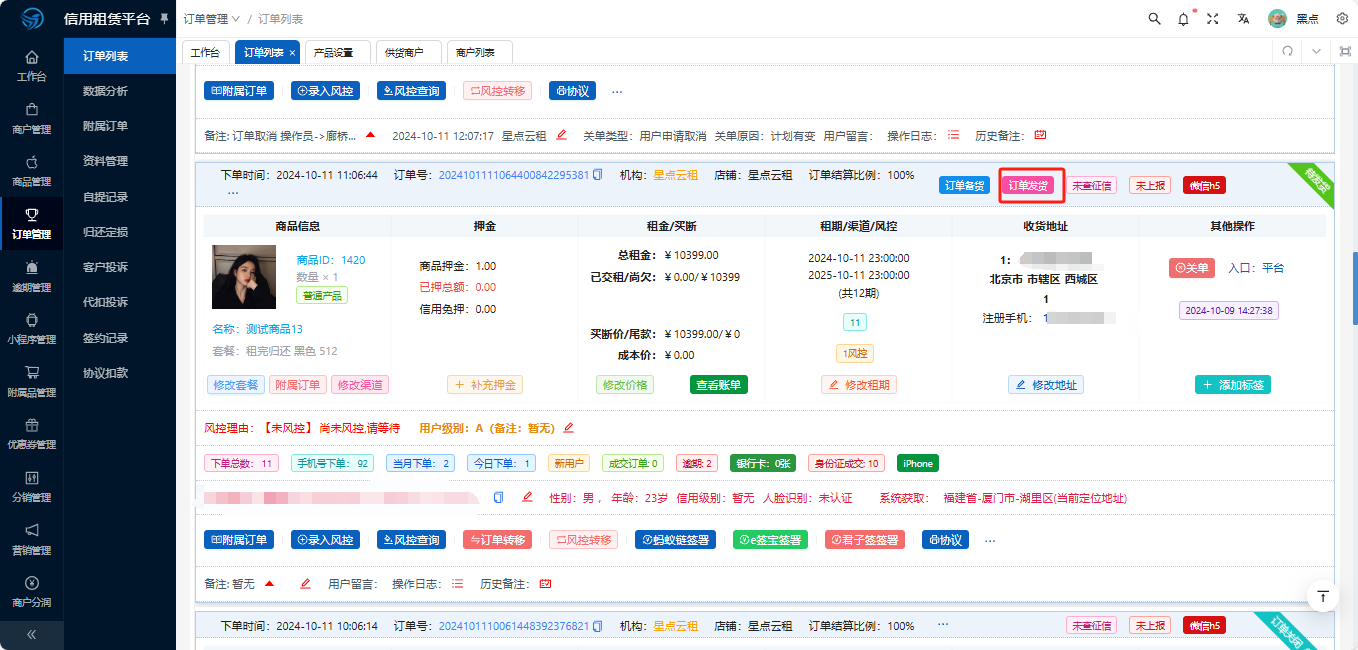Switch to the 工作台 tab

tap(205, 52)
